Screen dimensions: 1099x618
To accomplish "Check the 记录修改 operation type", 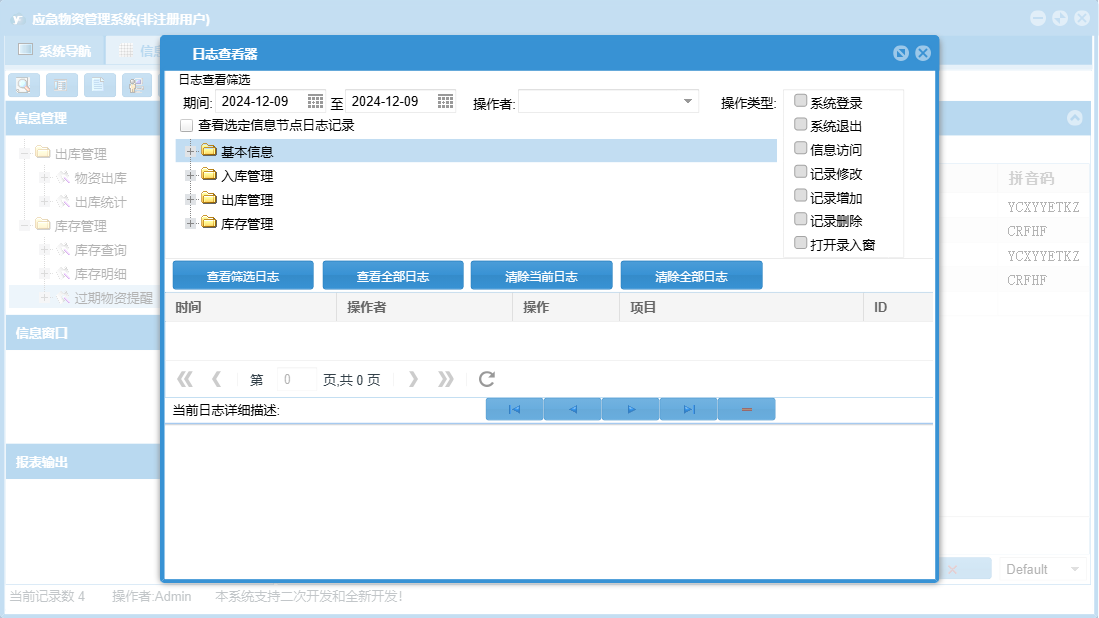I will 800,172.
